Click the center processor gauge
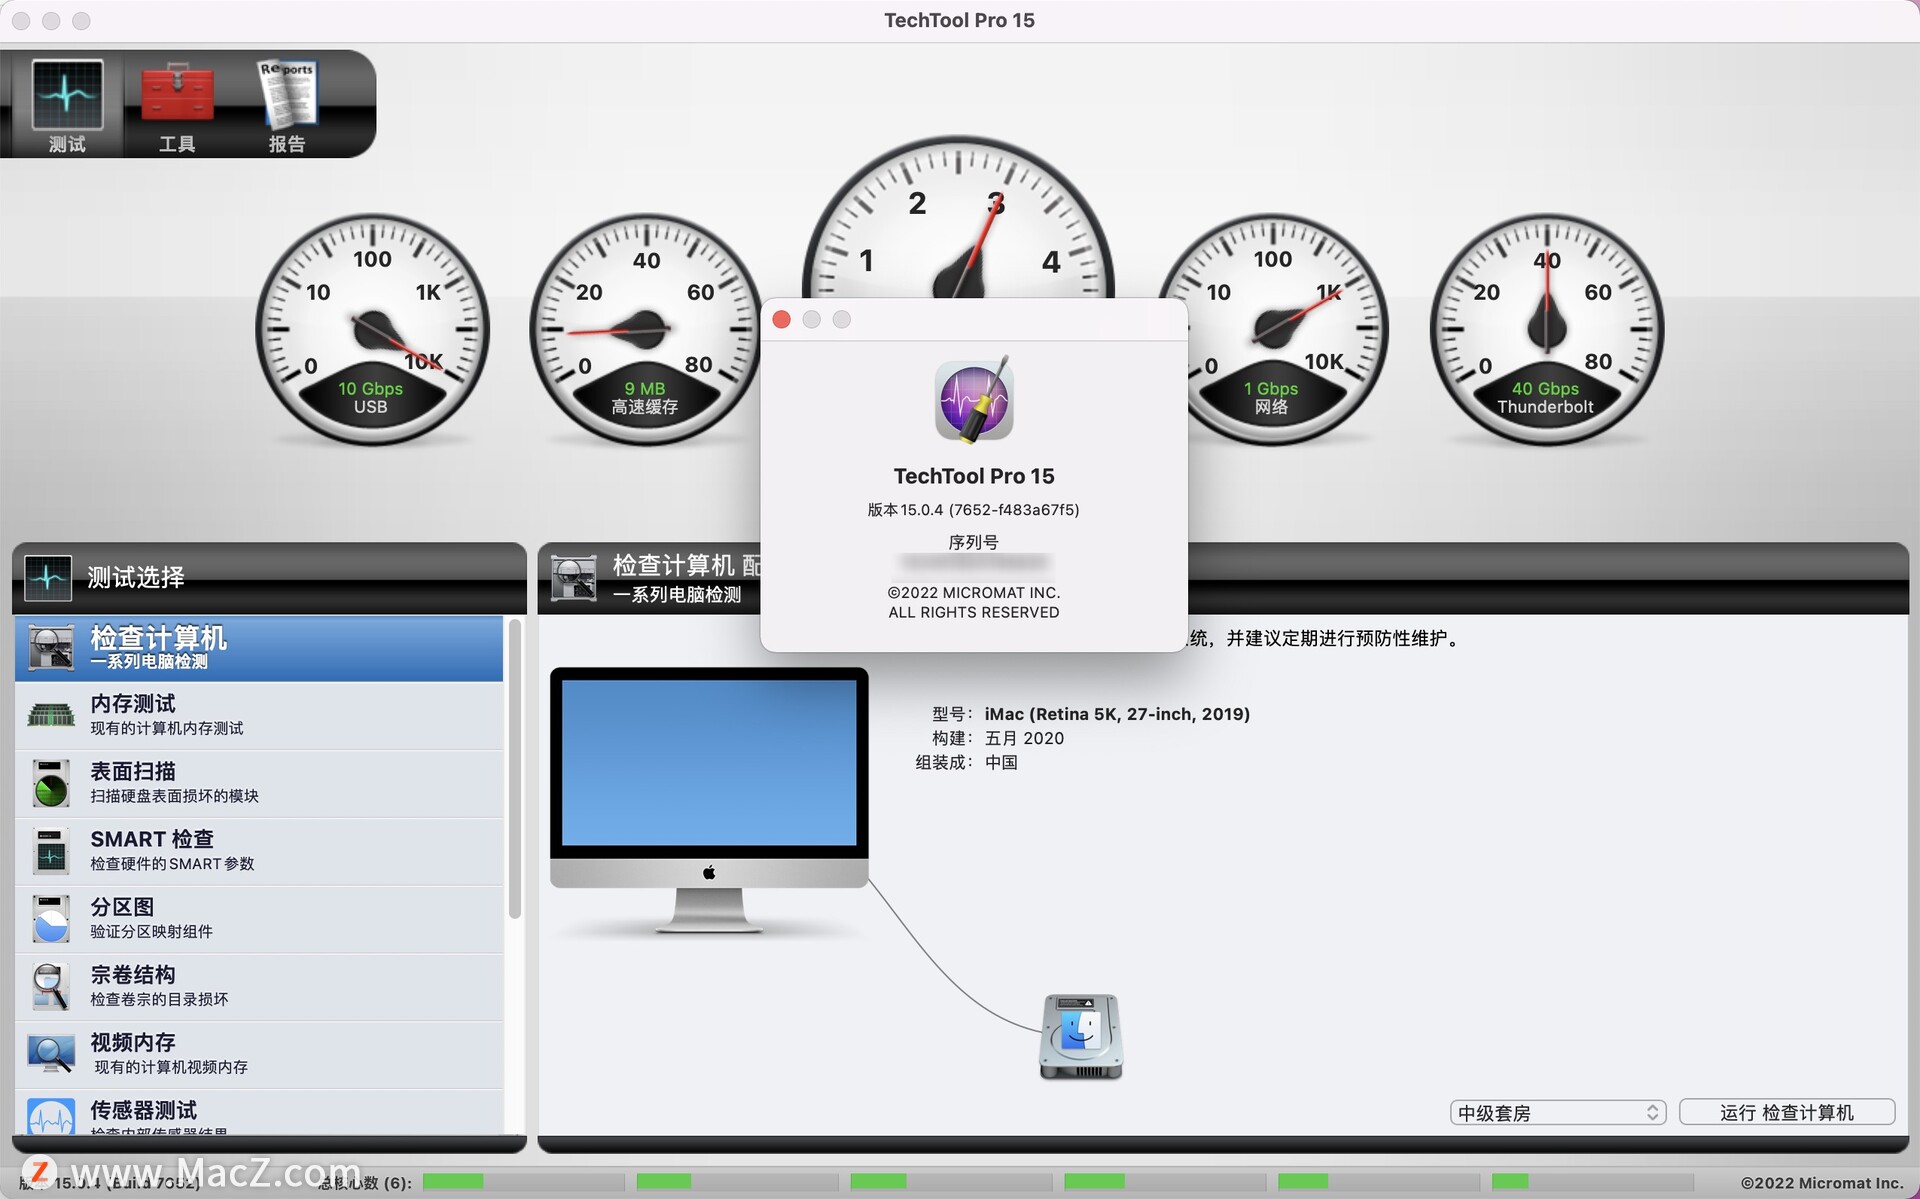This screenshot has width=1920, height=1199. (959, 217)
